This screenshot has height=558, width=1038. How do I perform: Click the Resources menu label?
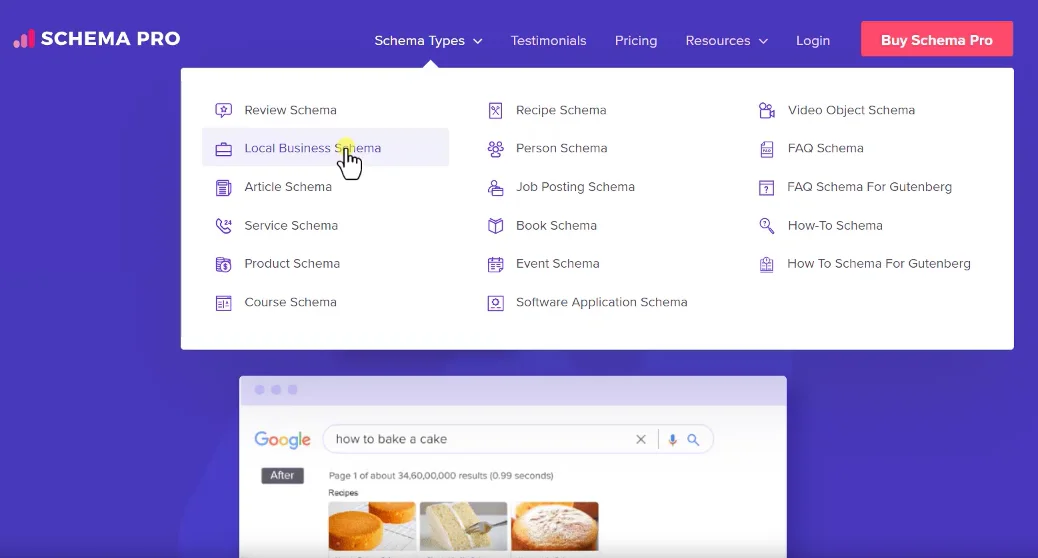tap(718, 40)
